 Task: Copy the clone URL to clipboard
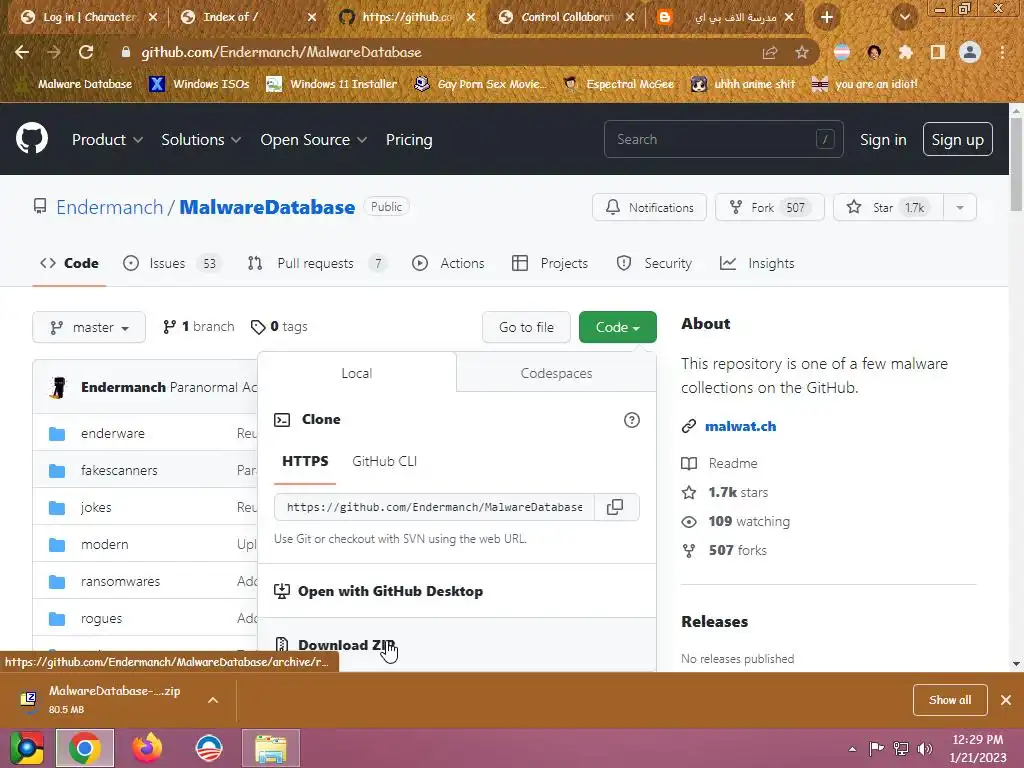tap(615, 507)
